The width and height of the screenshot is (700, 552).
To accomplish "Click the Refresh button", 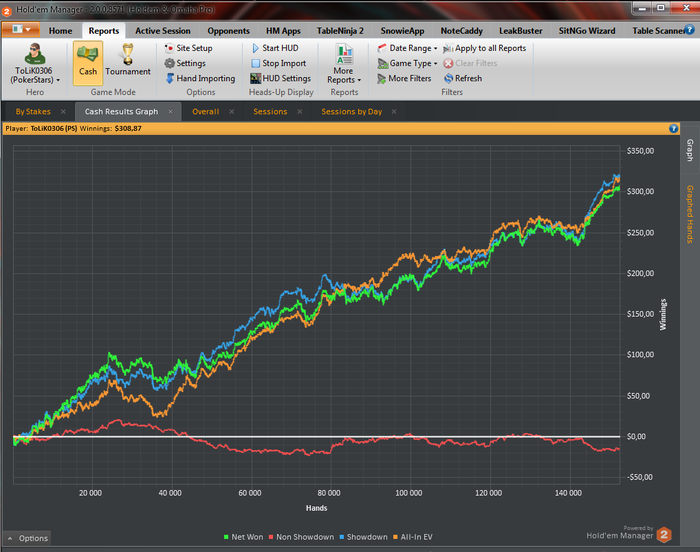I will click(463, 78).
